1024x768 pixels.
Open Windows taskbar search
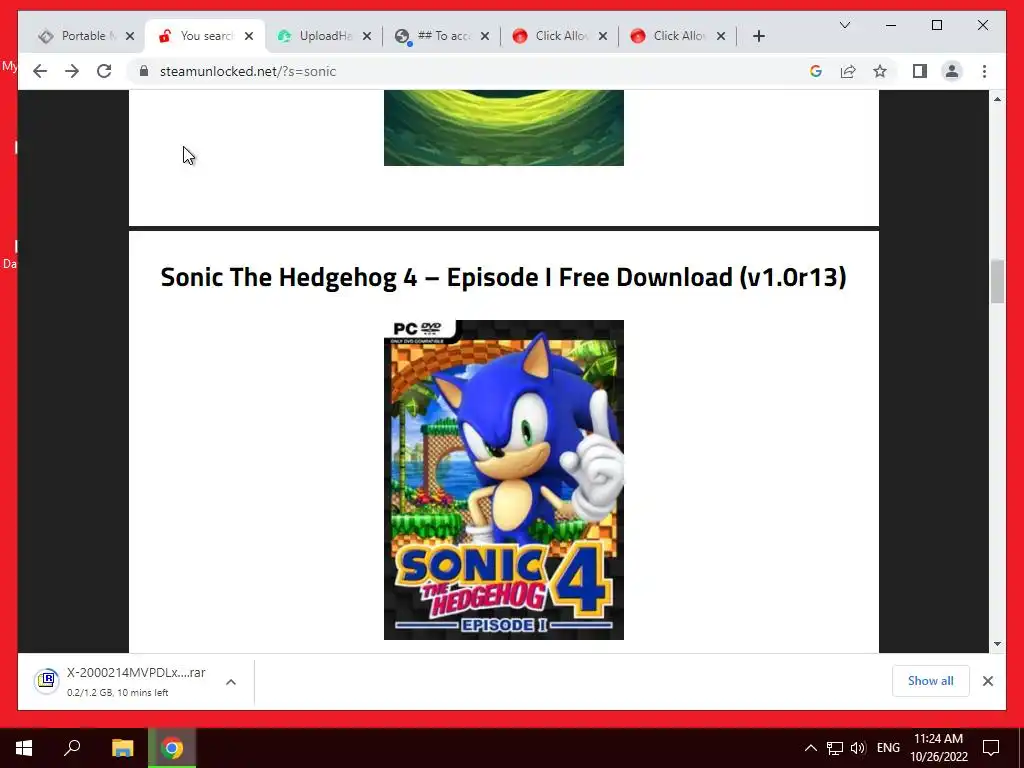click(72, 748)
